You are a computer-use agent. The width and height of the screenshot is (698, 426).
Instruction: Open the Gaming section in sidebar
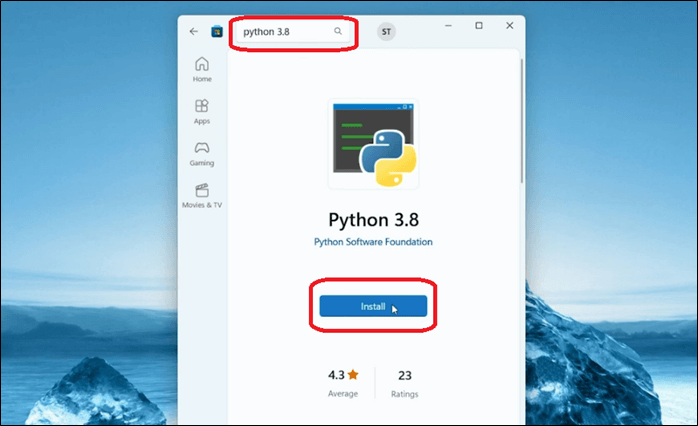point(202,154)
